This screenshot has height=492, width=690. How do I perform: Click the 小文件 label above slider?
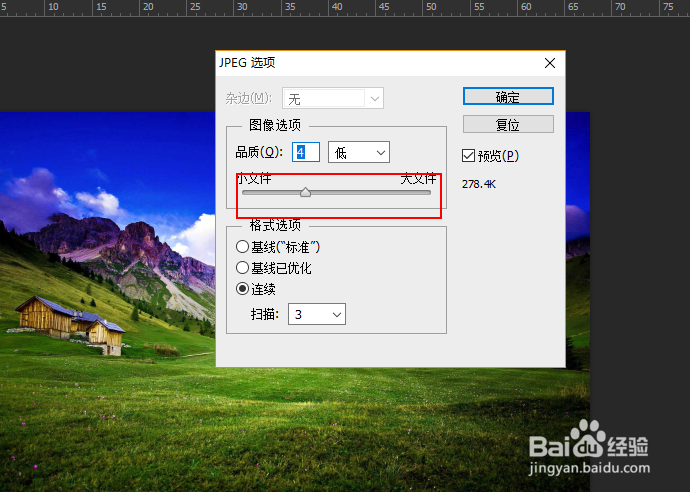[254, 178]
